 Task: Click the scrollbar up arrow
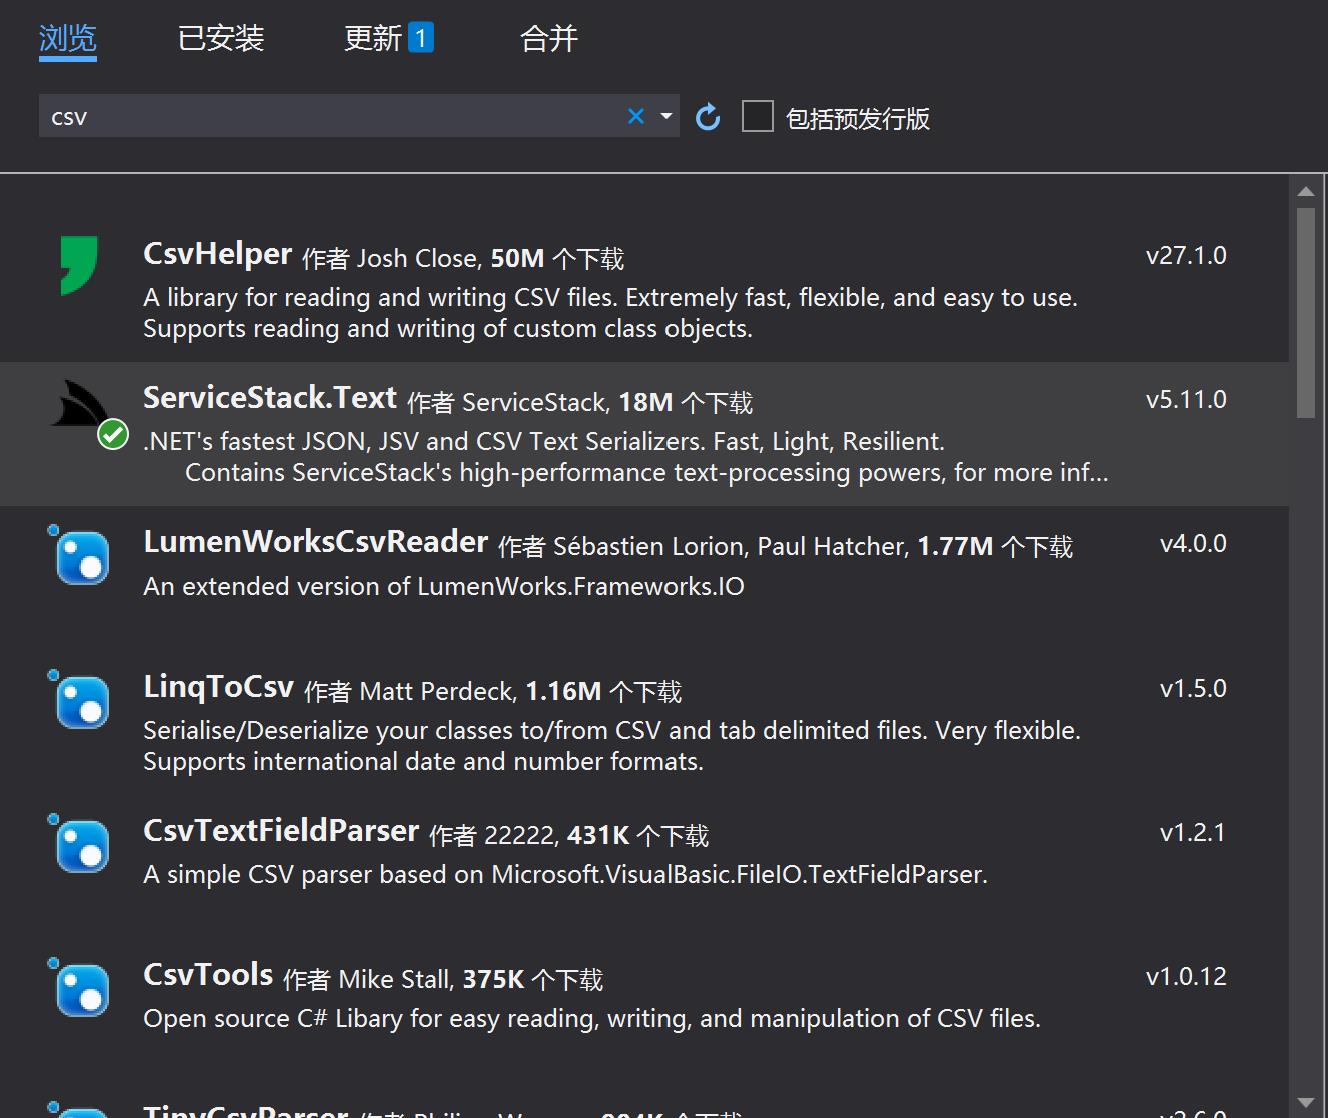click(x=1305, y=191)
